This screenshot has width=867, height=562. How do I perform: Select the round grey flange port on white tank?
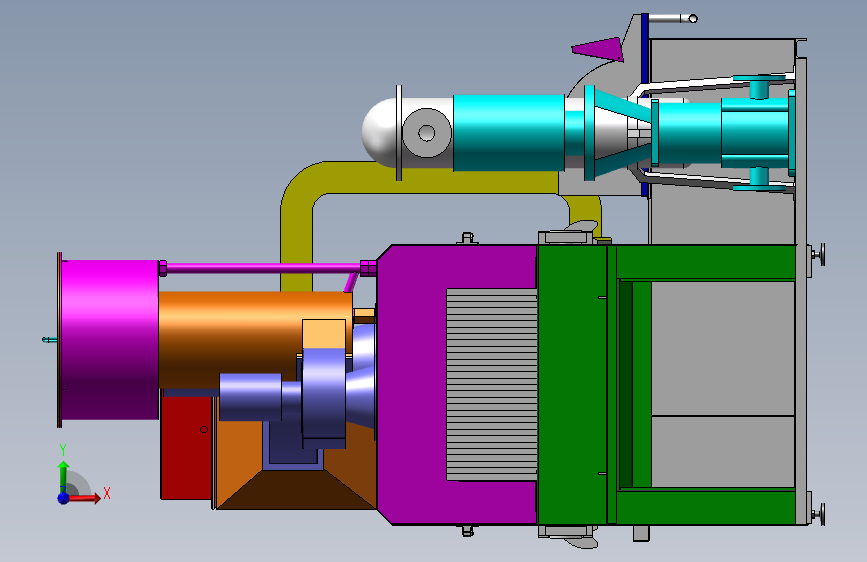427,133
